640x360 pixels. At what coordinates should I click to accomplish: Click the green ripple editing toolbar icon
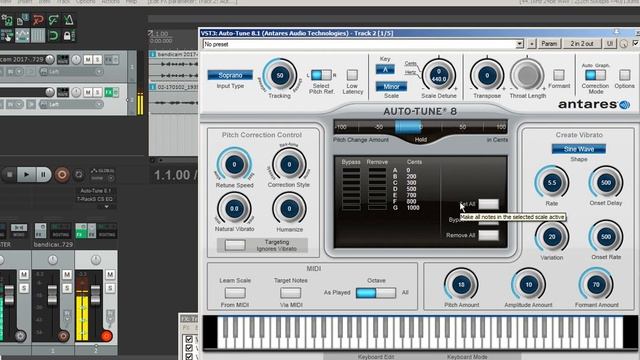[53, 19]
